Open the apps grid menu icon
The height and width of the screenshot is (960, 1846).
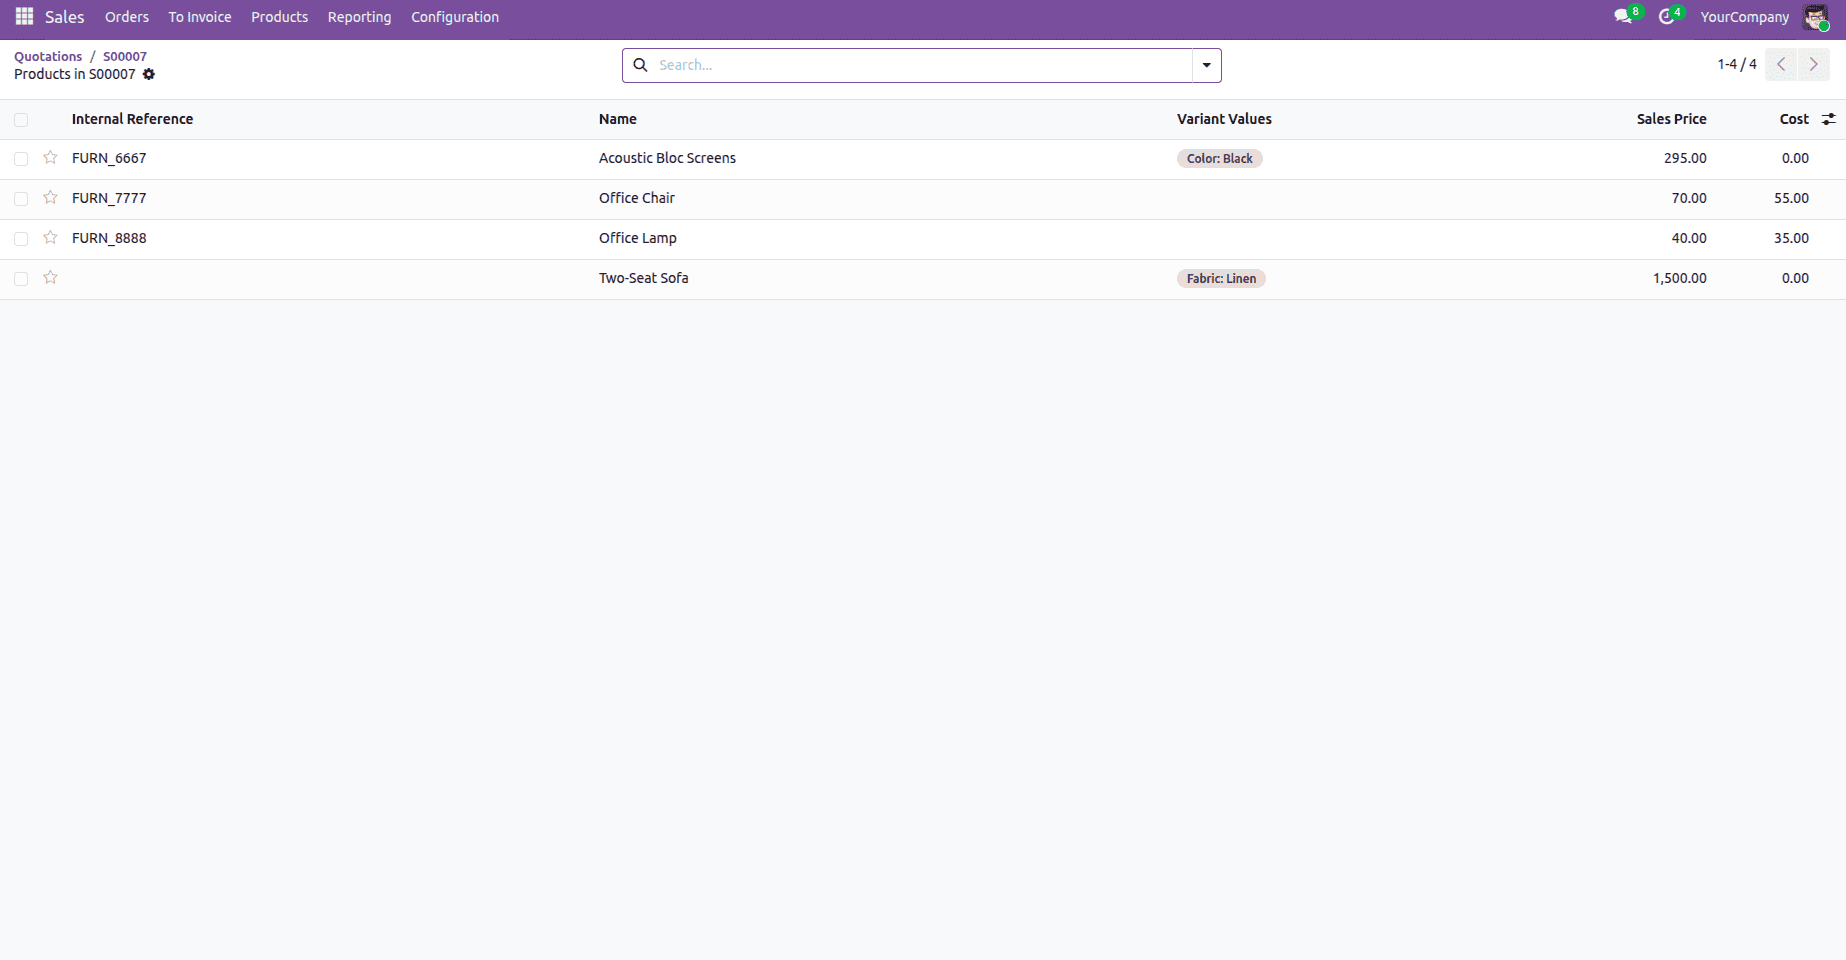pos(25,17)
